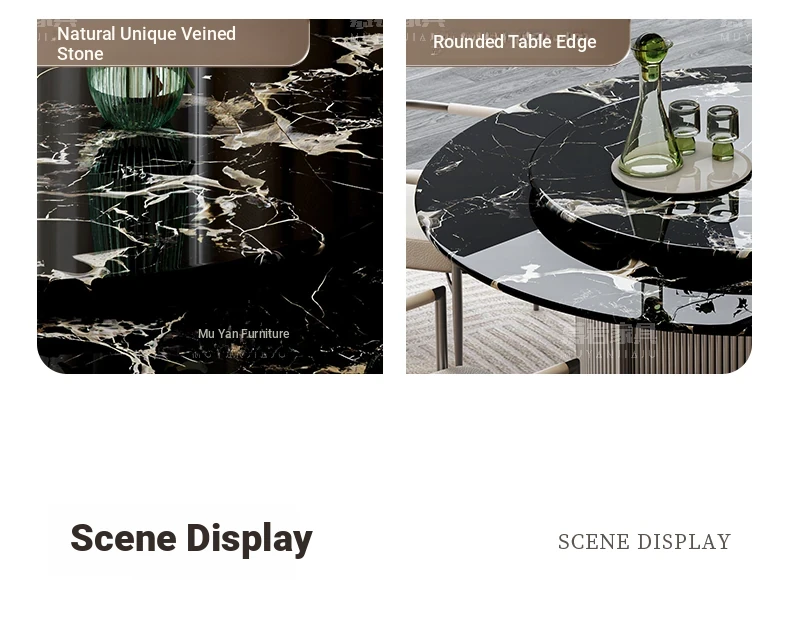790x625 pixels.
Task: Click the round beige serving tray
Action: (x=681, y=171)
